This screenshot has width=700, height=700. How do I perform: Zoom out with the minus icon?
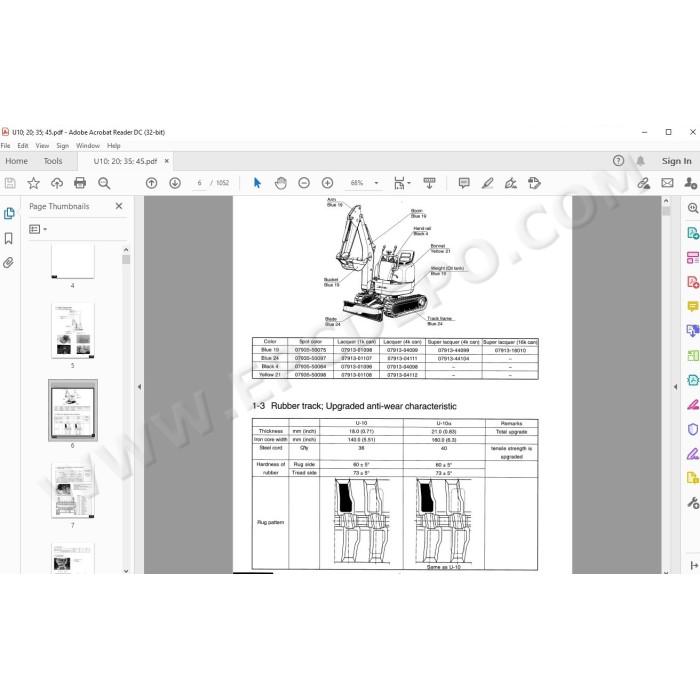coord(304,183)
